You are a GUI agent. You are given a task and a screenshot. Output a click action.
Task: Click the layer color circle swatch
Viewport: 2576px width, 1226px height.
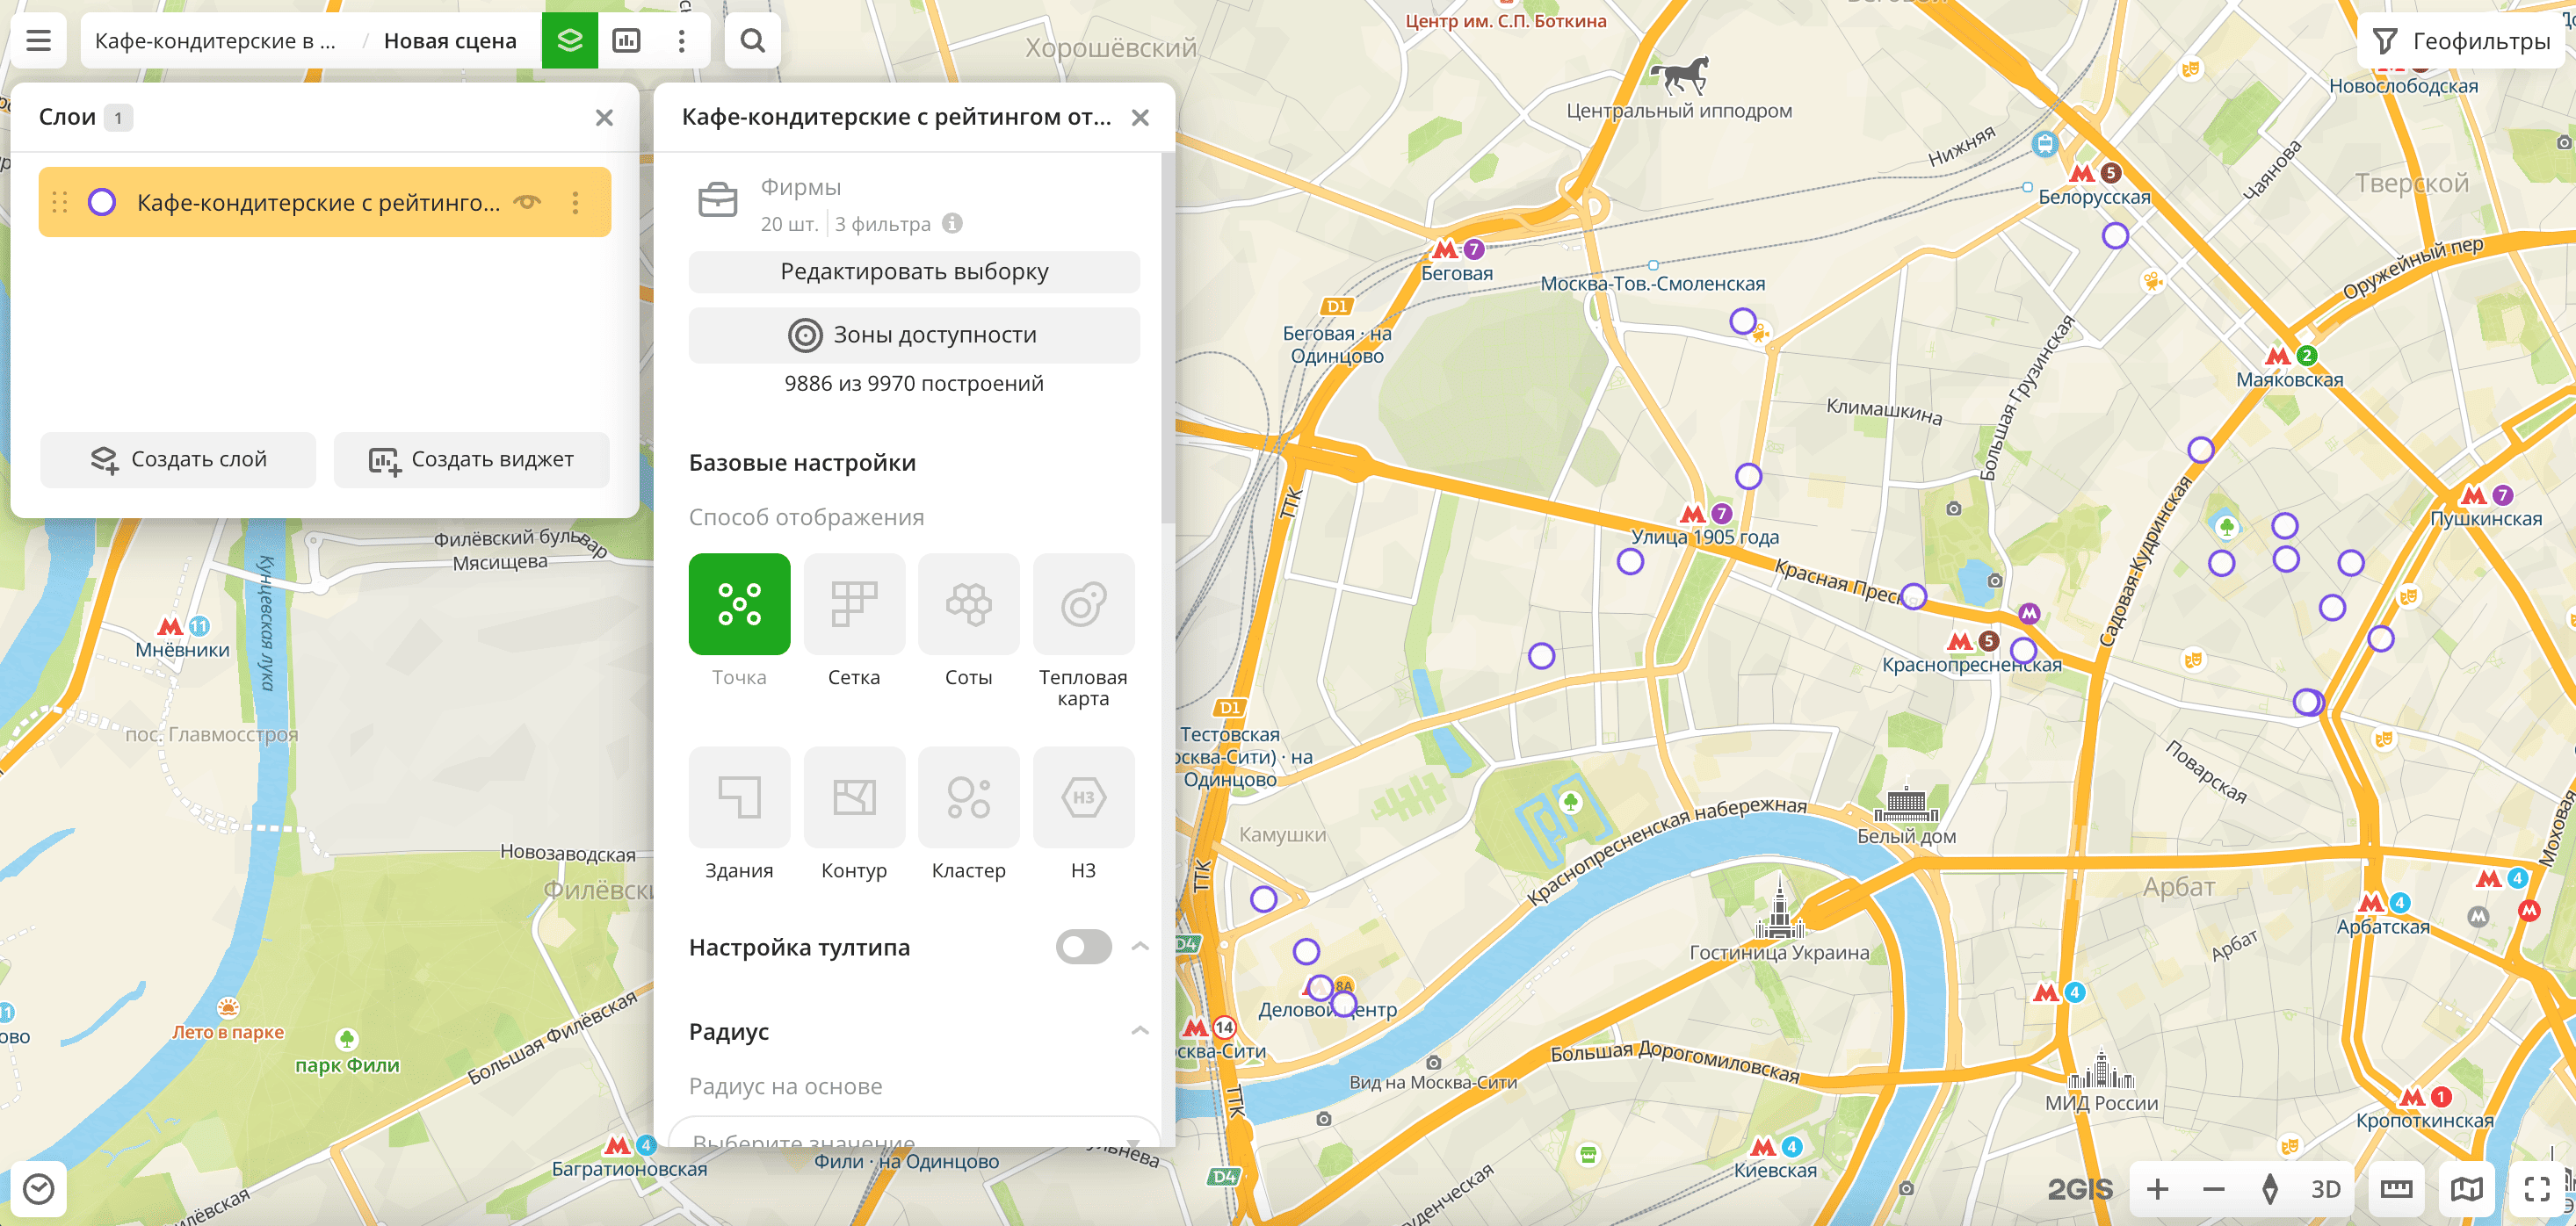[x=102, y=201]
